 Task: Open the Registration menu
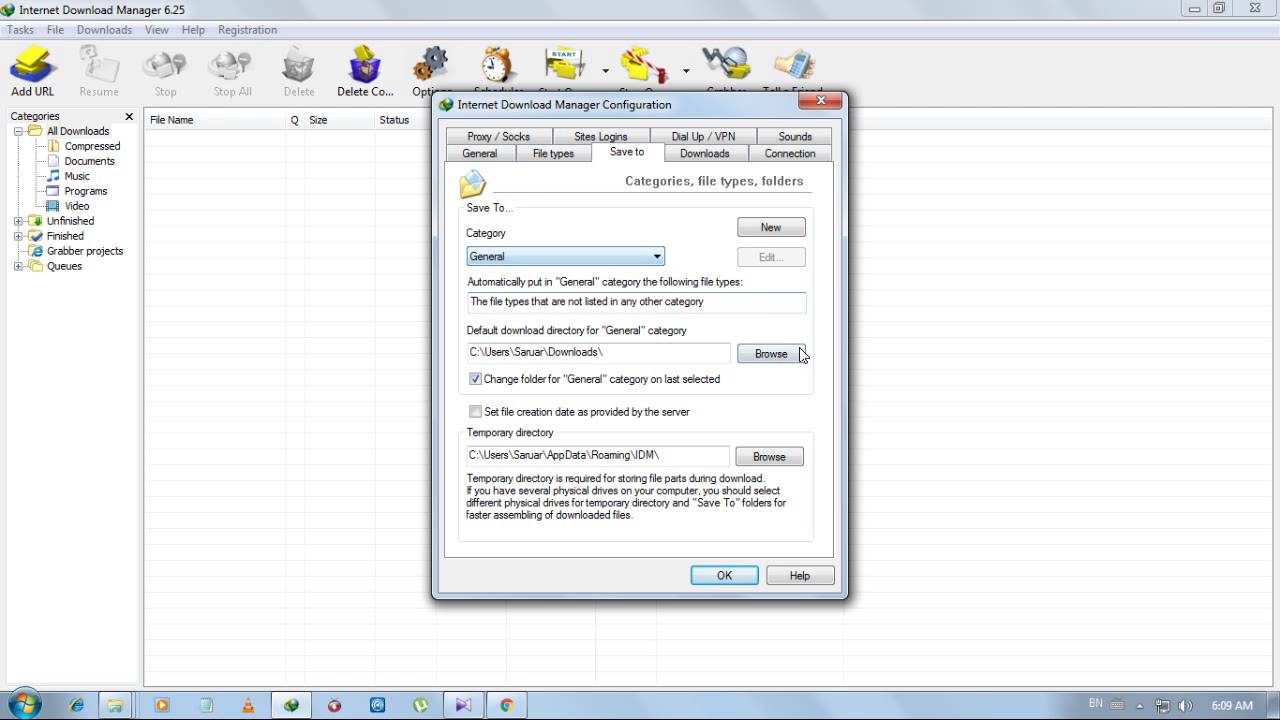click(x=247, y=30)
